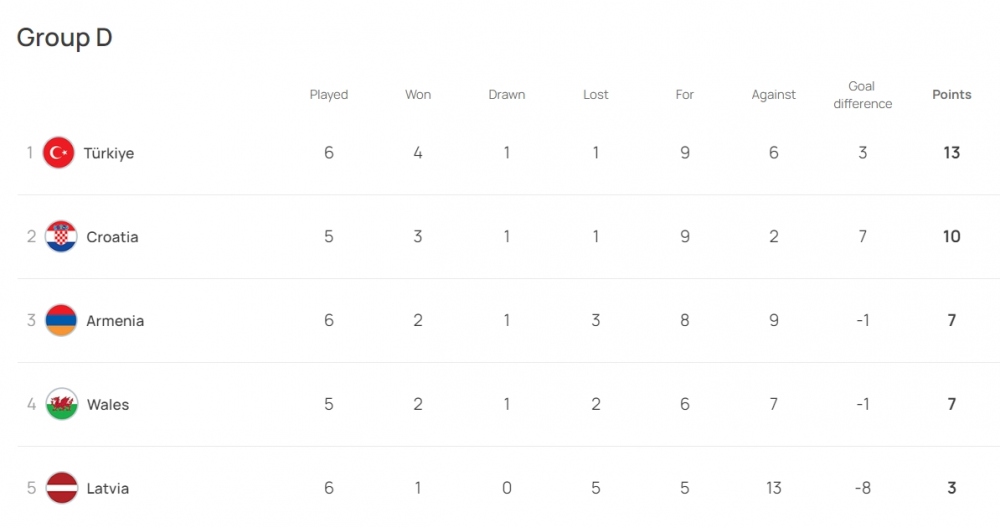Open the Croatia team link
The width and height of the screenshot is (1000, 528).
coord(112,237)
